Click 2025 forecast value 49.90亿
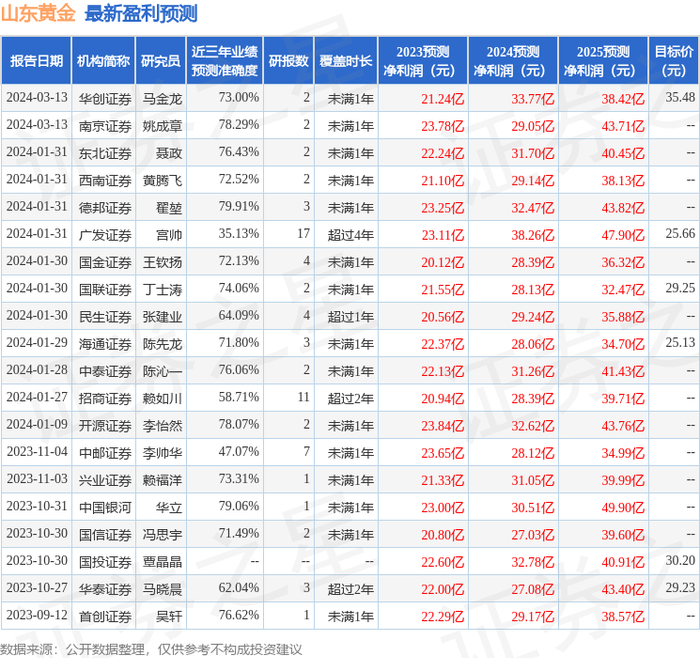The image size is (700, 658). point(623,508)
